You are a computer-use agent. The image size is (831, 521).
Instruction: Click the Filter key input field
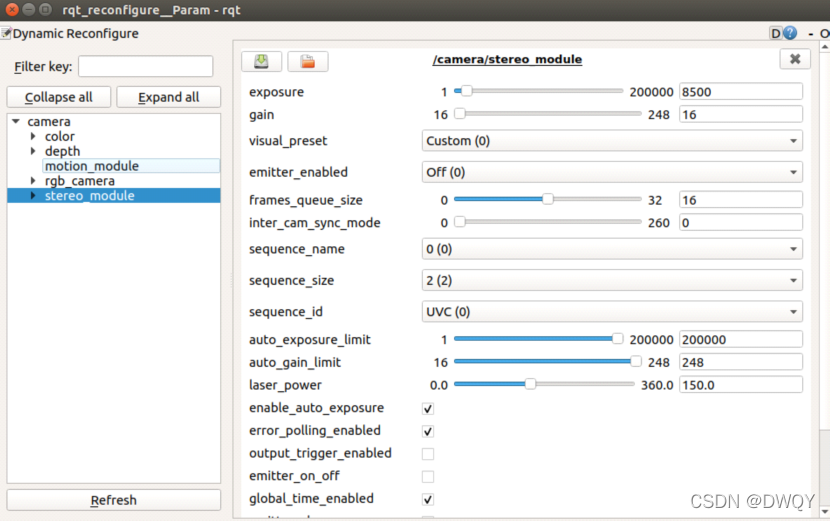coord(146,66)
